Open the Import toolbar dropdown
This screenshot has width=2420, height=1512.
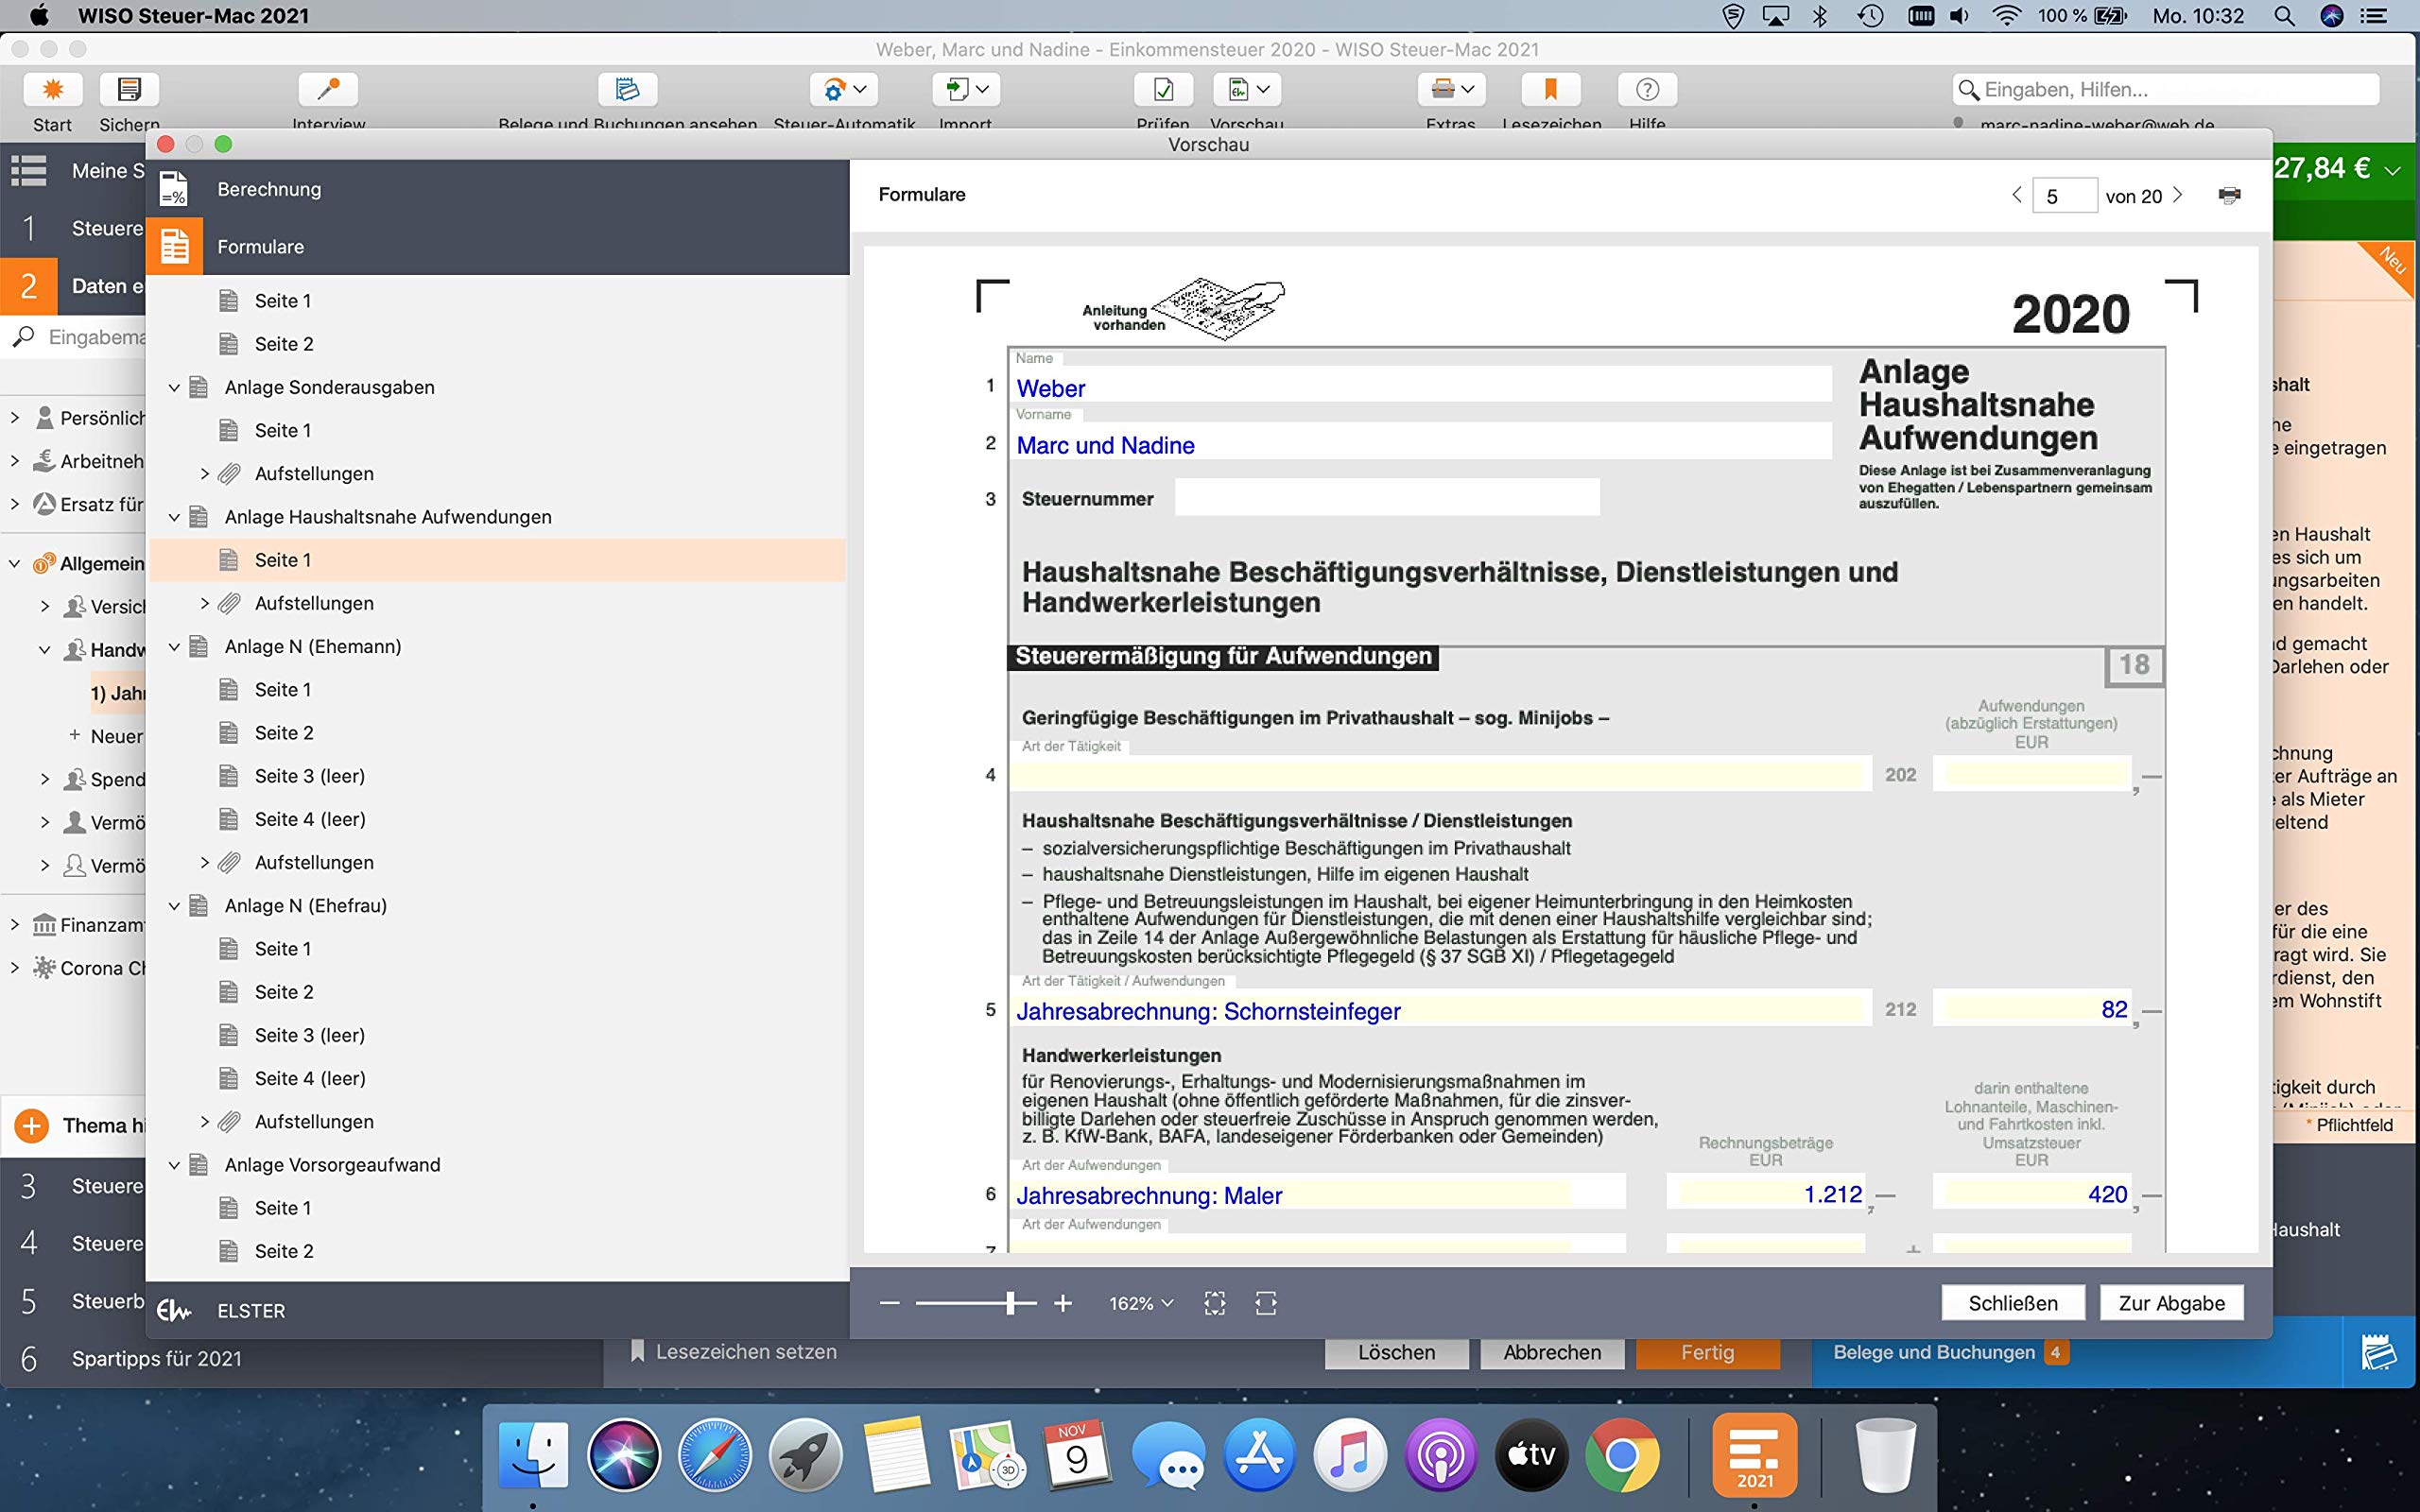click(966, 89)
